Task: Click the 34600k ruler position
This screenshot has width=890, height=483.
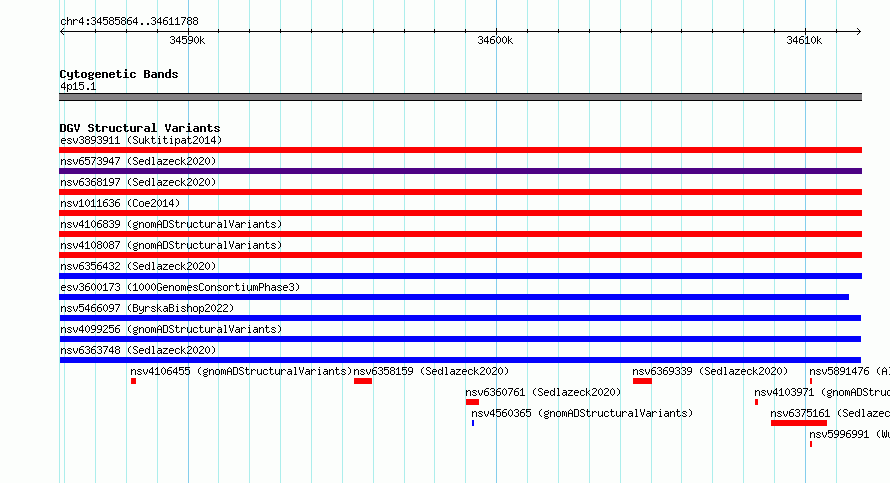Action: tap(496, 40)
